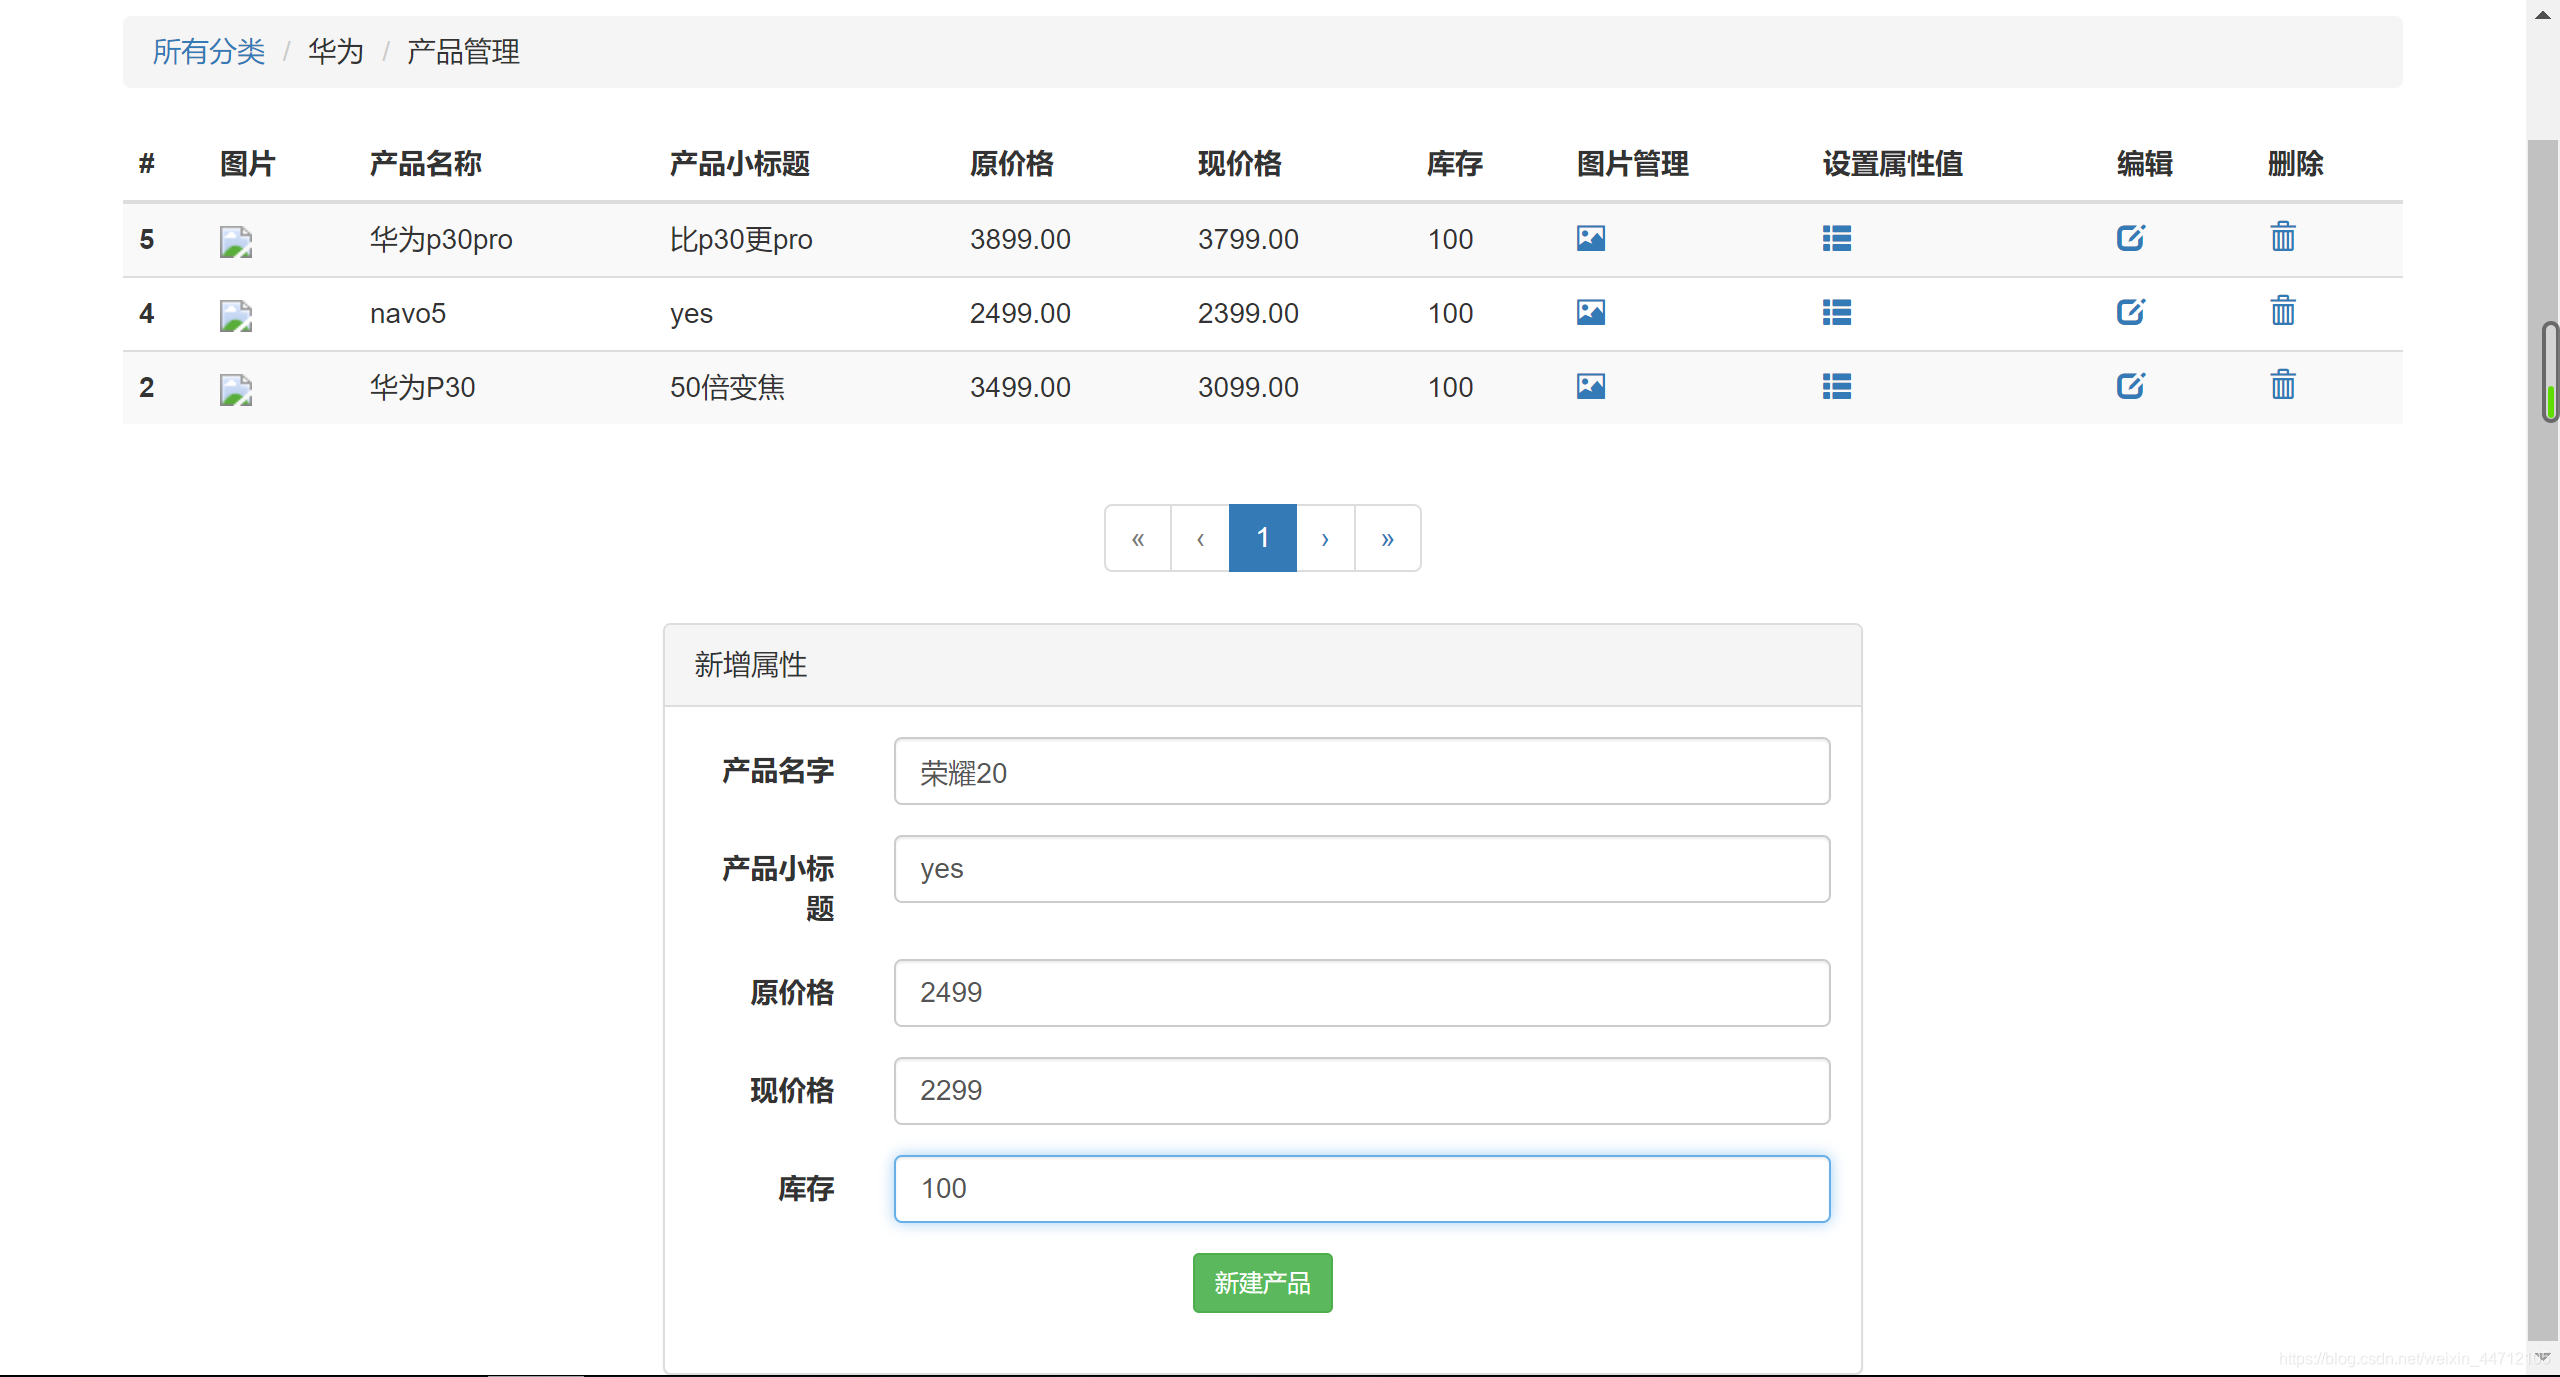Jump to the last page with »
Image resolution: width=2560 pixels, height=1377 pixels.
coord(1387,538)
